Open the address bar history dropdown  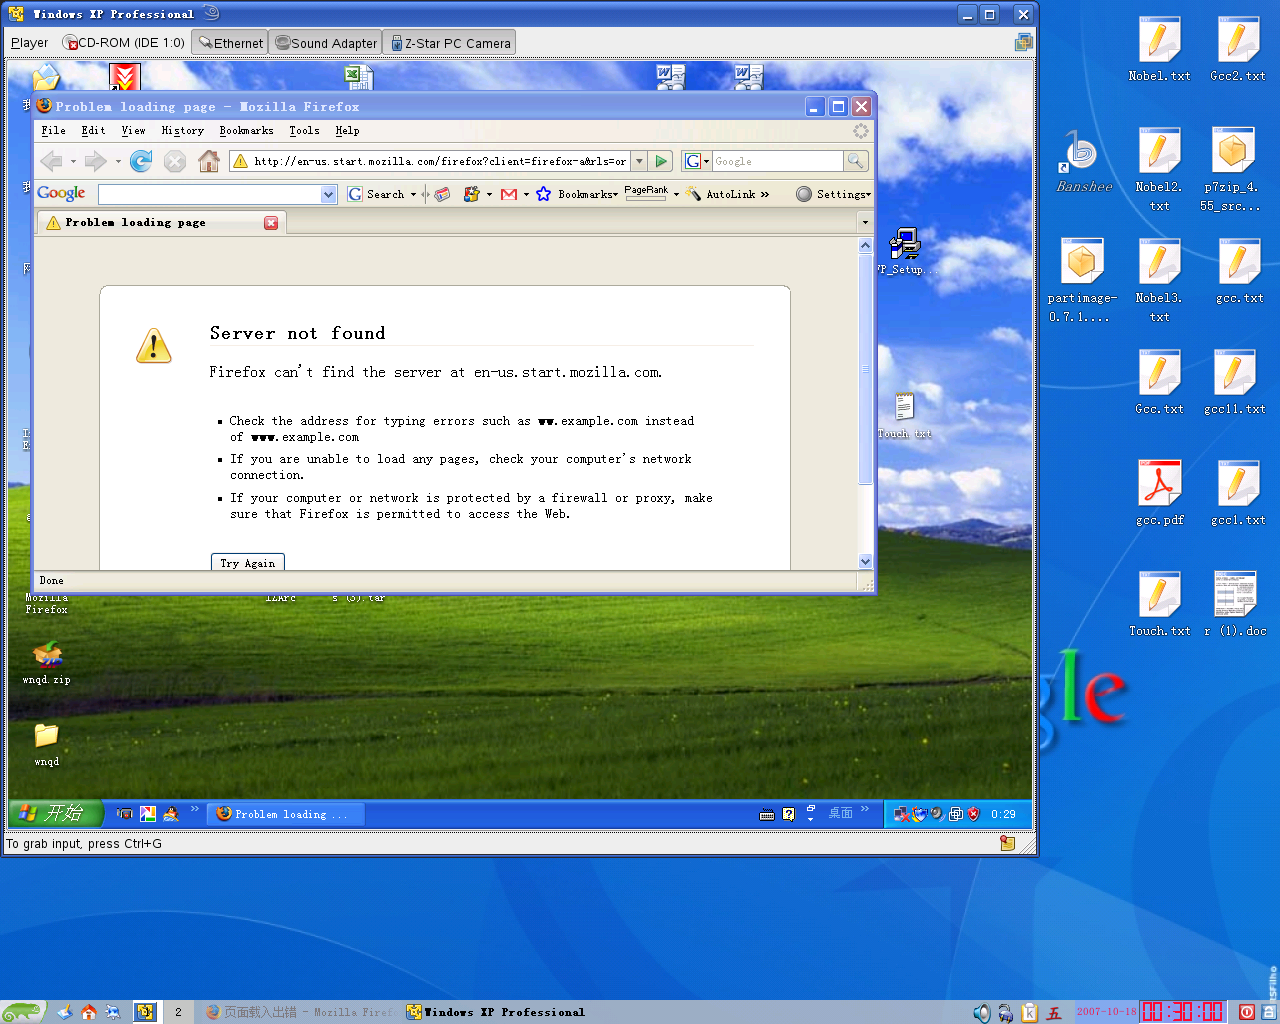tap(639, 161)
